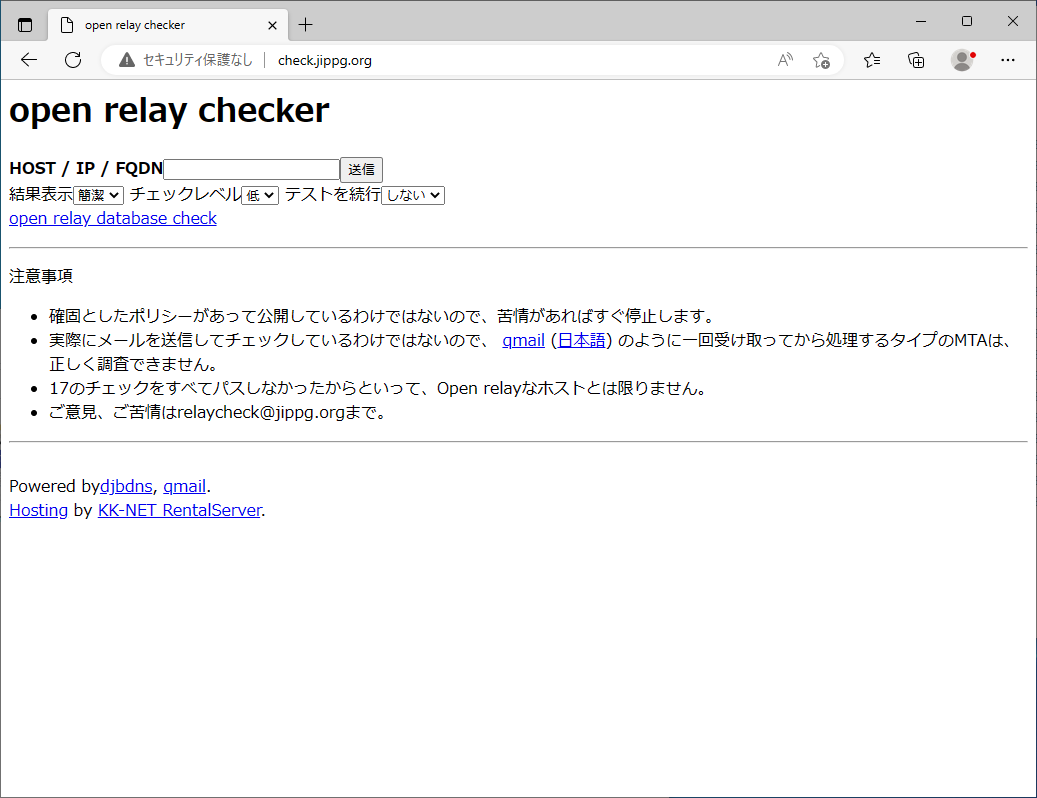Click the Read Aloud icon in address bar
Screen dimensions: 1037x798
click(785, 60)
